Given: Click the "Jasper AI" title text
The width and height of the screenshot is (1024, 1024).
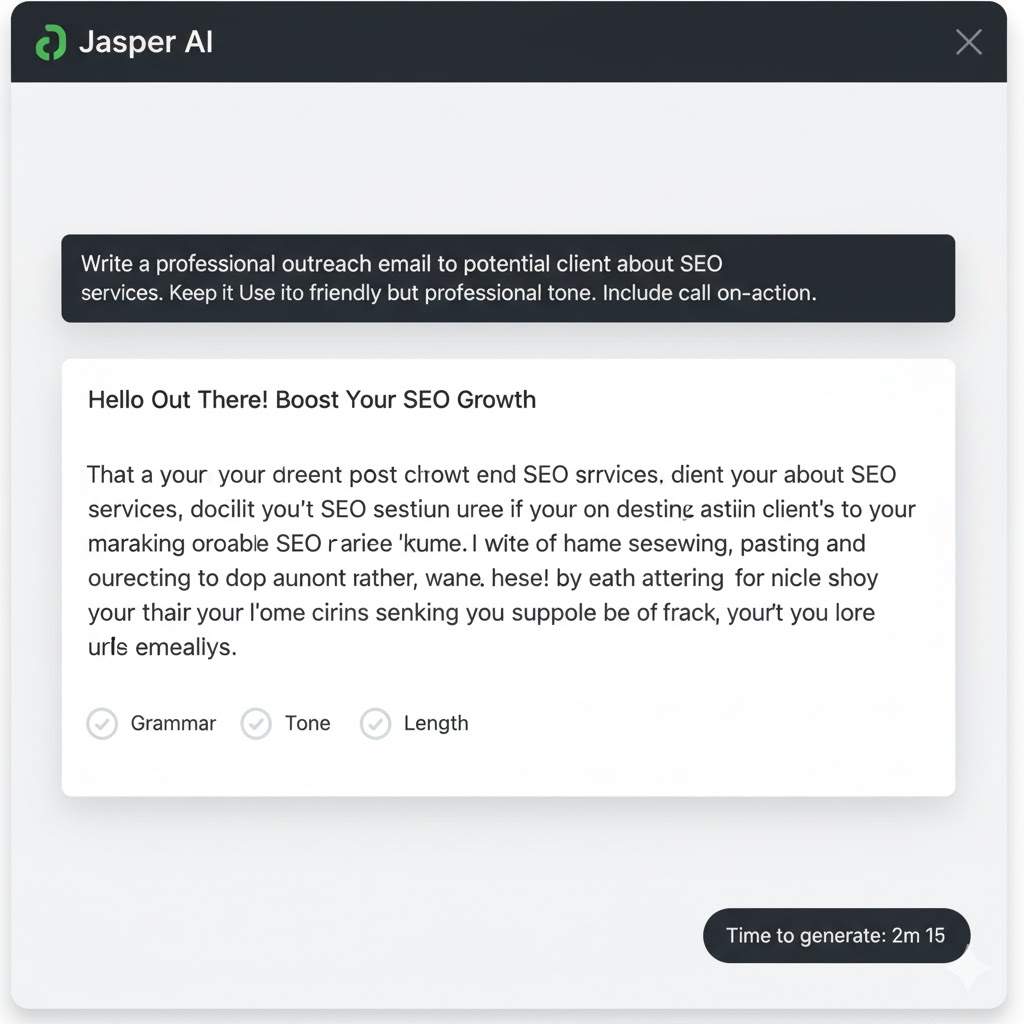Looking at the screenshot, I should tap(146, 43).
